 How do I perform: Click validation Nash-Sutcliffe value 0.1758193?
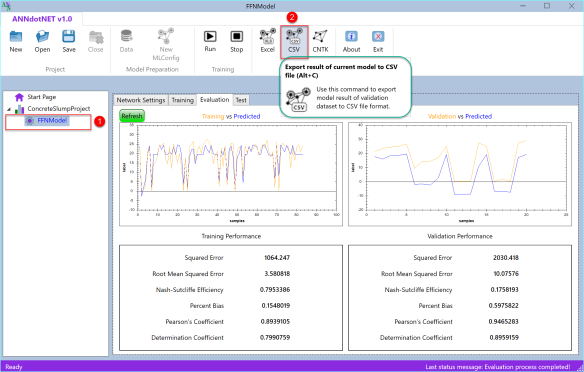[504, 290]
